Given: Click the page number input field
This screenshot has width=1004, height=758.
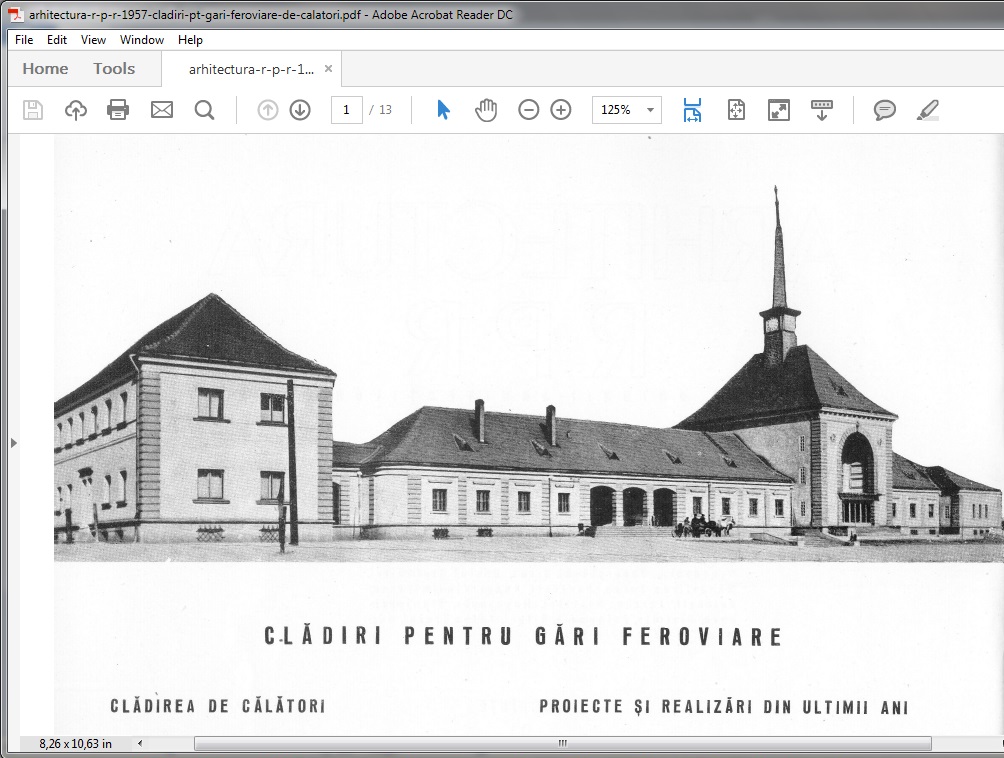Looking at the screenshot, I should pos(346,110).
